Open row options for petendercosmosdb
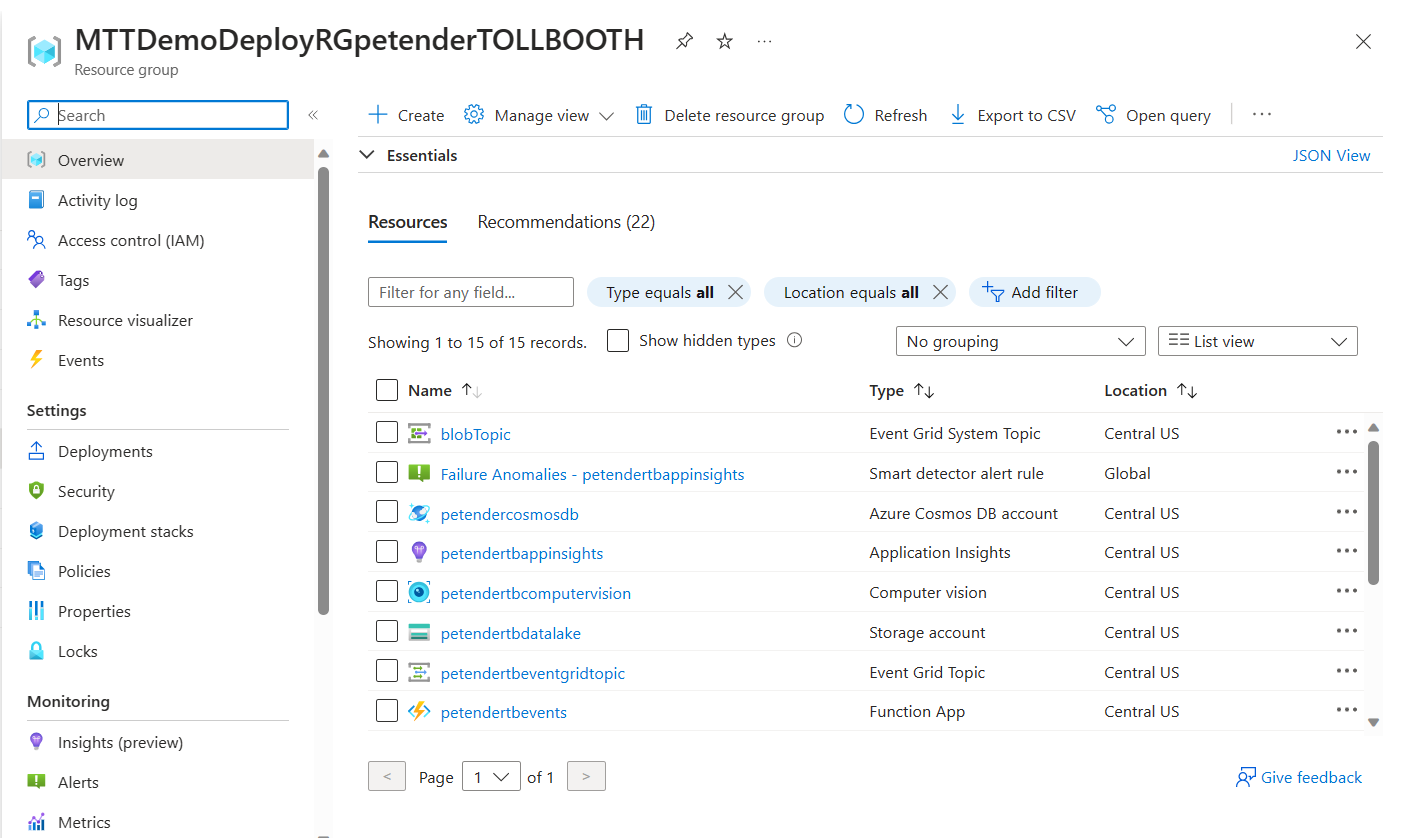The height and width of the screenshot is (838, 1404). [1347, 512]
